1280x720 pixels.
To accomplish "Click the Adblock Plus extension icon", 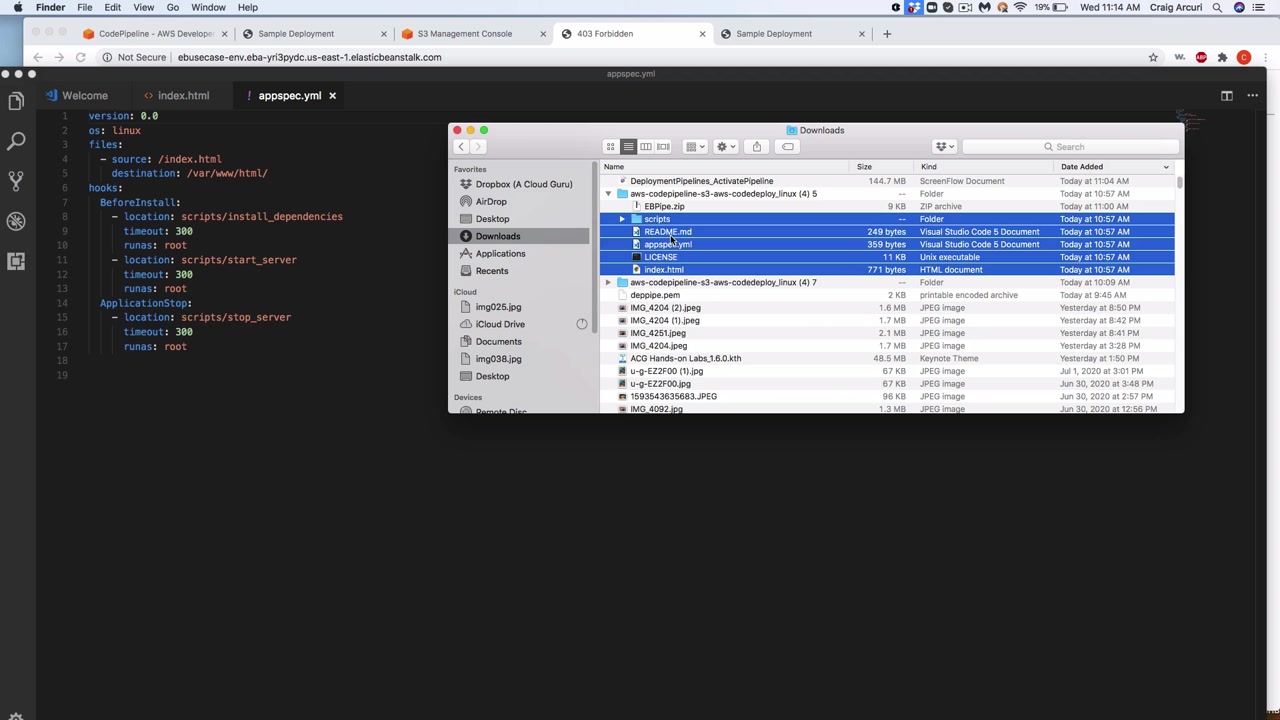I will [1201, 57].
